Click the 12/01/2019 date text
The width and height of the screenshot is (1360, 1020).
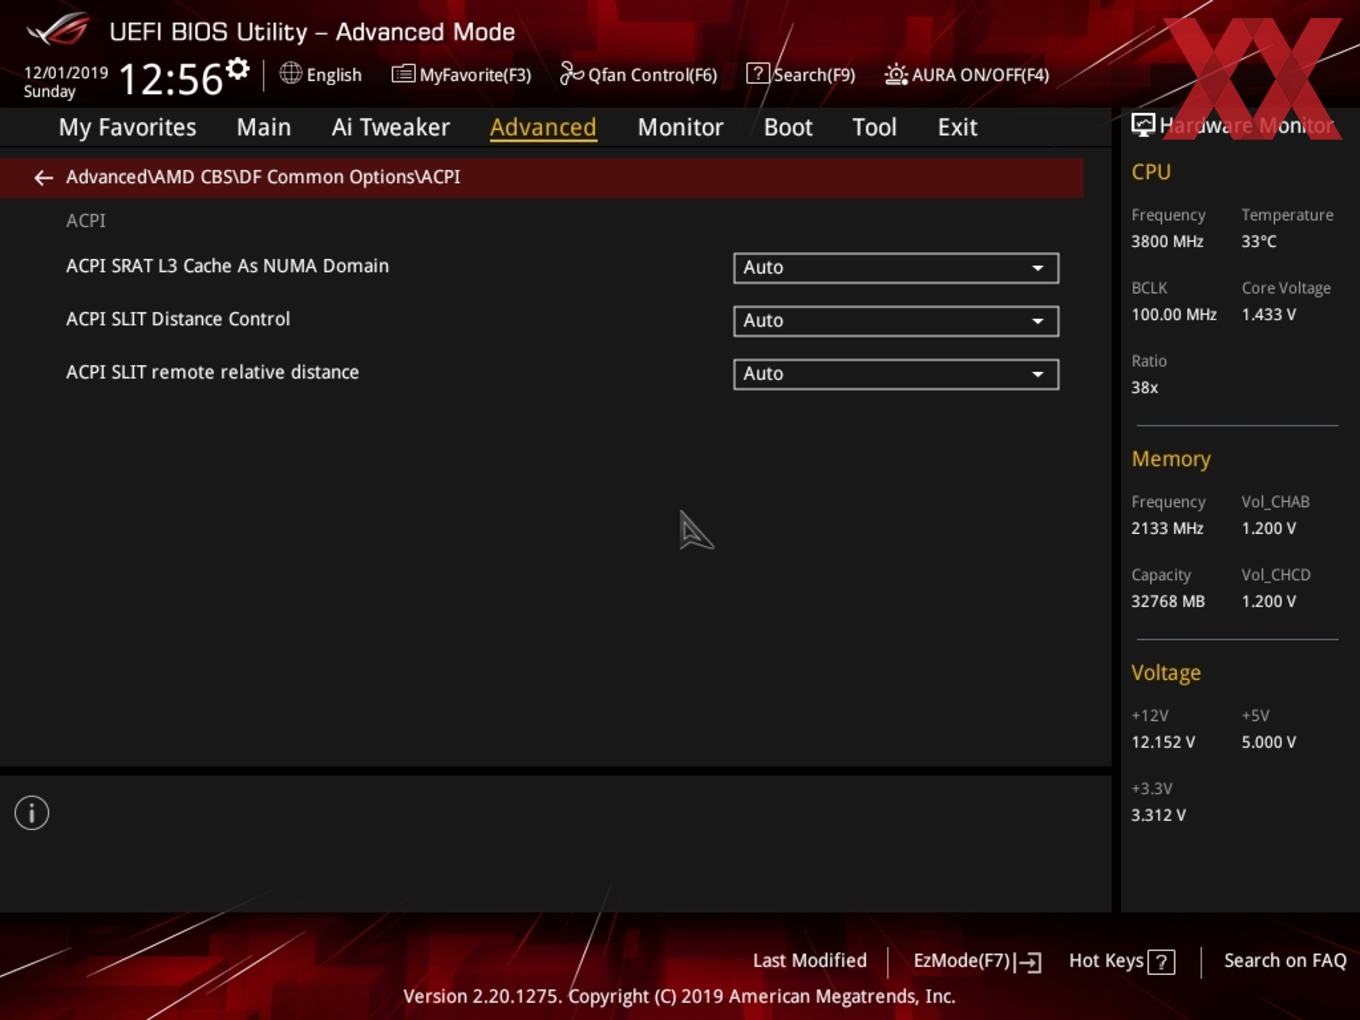66,73
